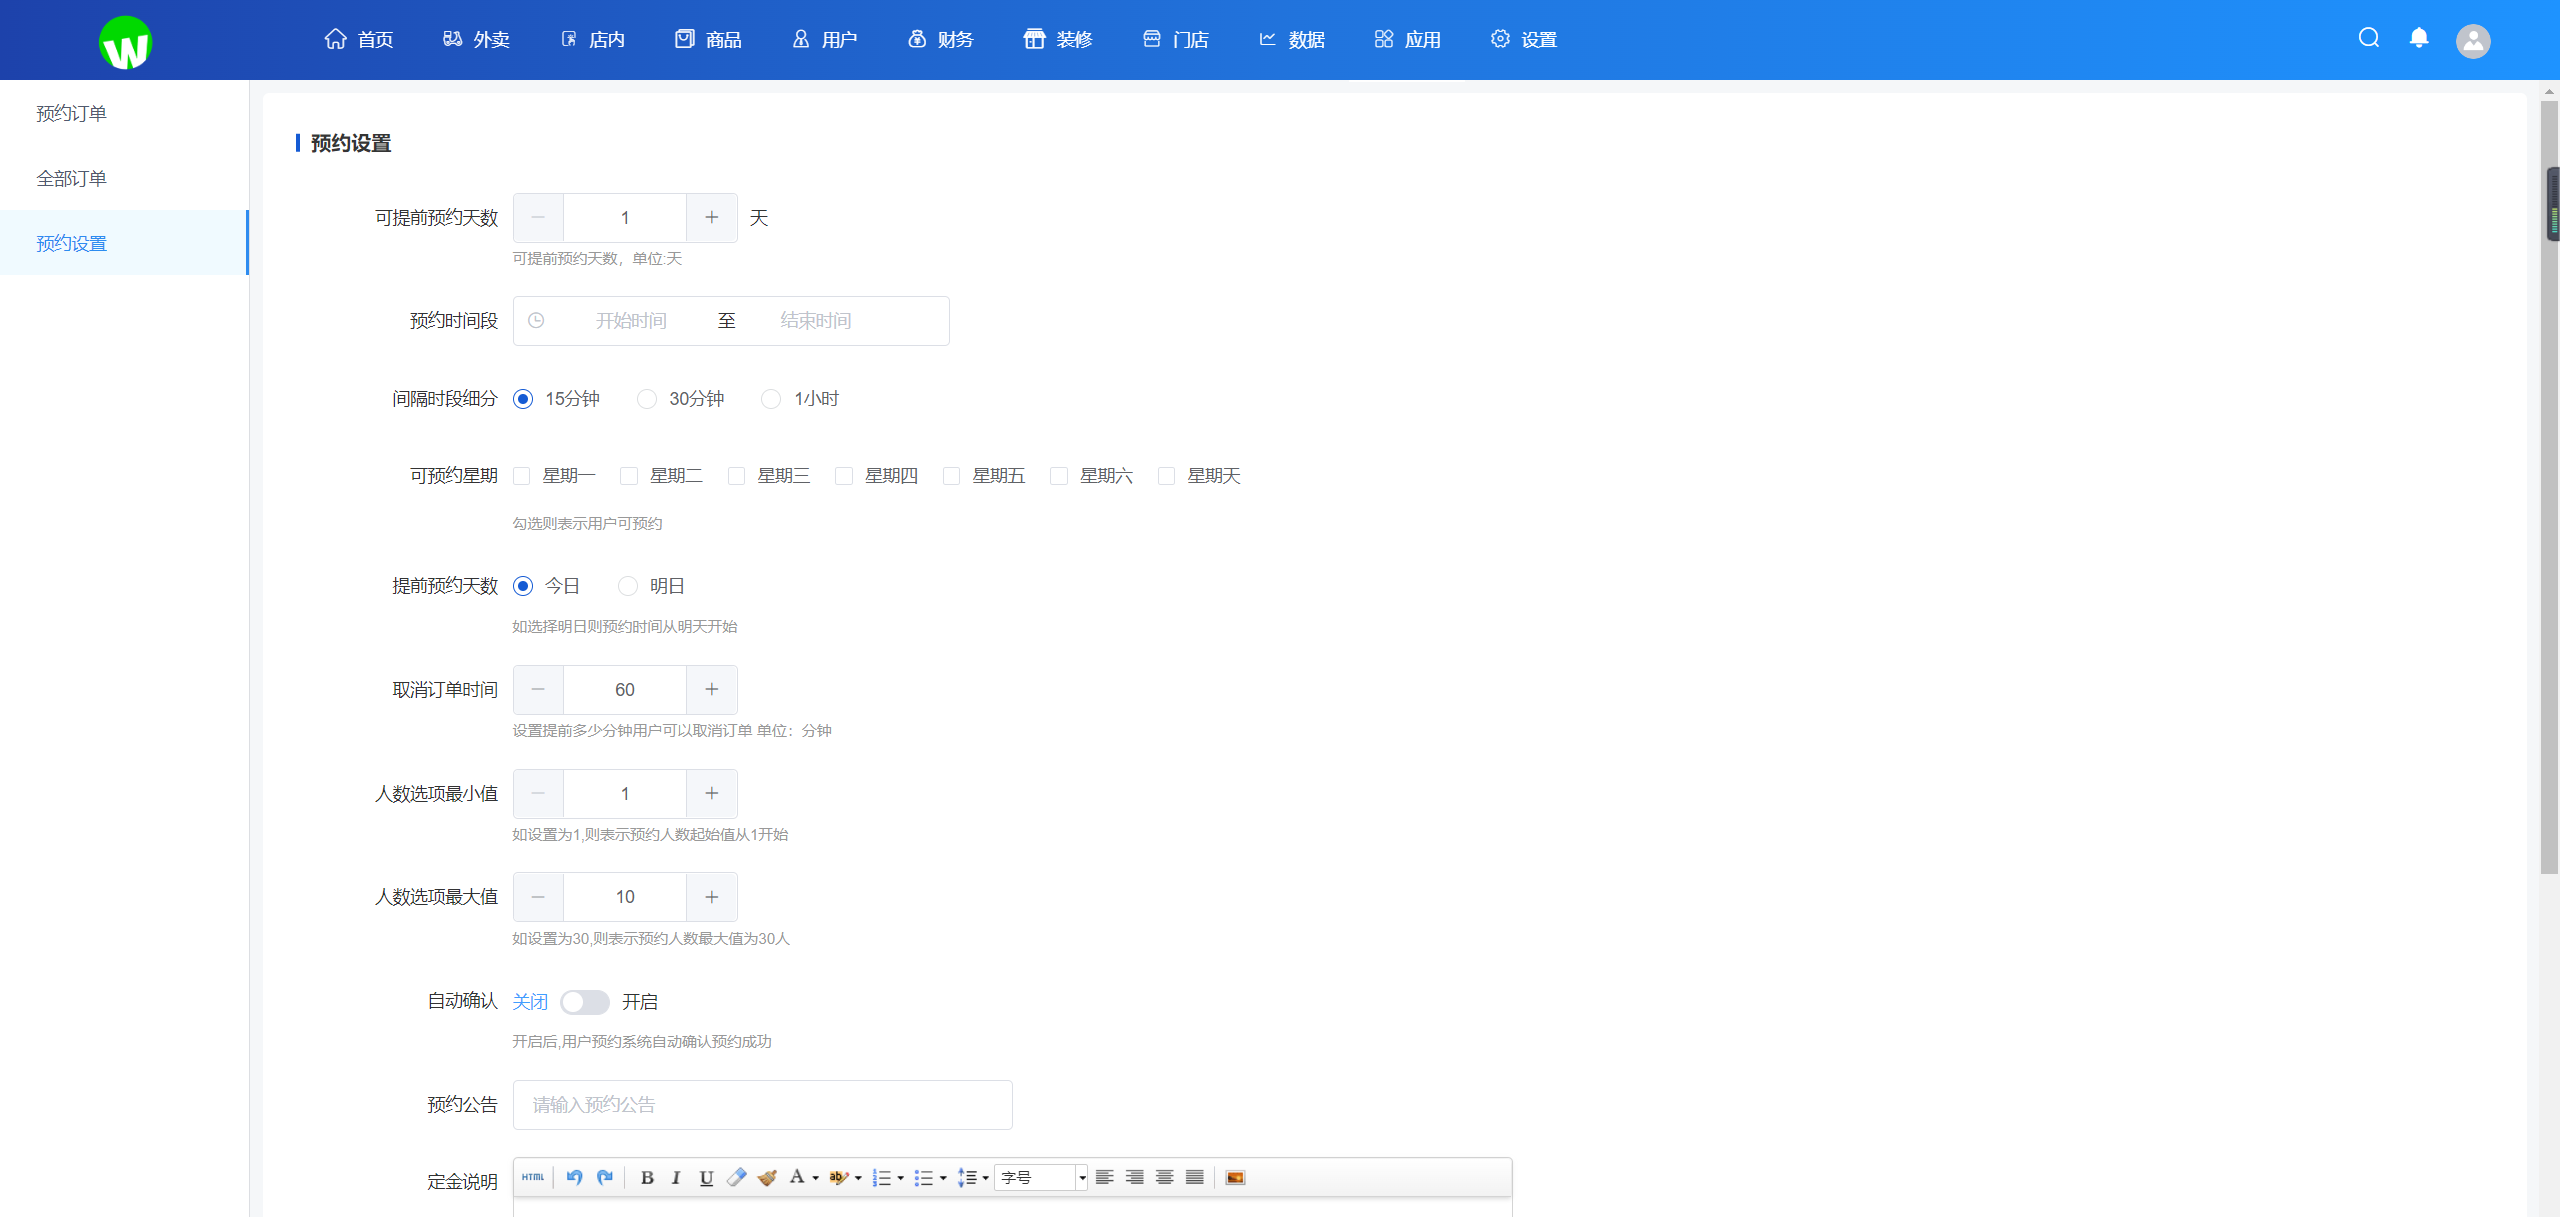Check the 星期二 checkbox
The height and width of the screenshot is (1217, 2560).
[629, 476]
